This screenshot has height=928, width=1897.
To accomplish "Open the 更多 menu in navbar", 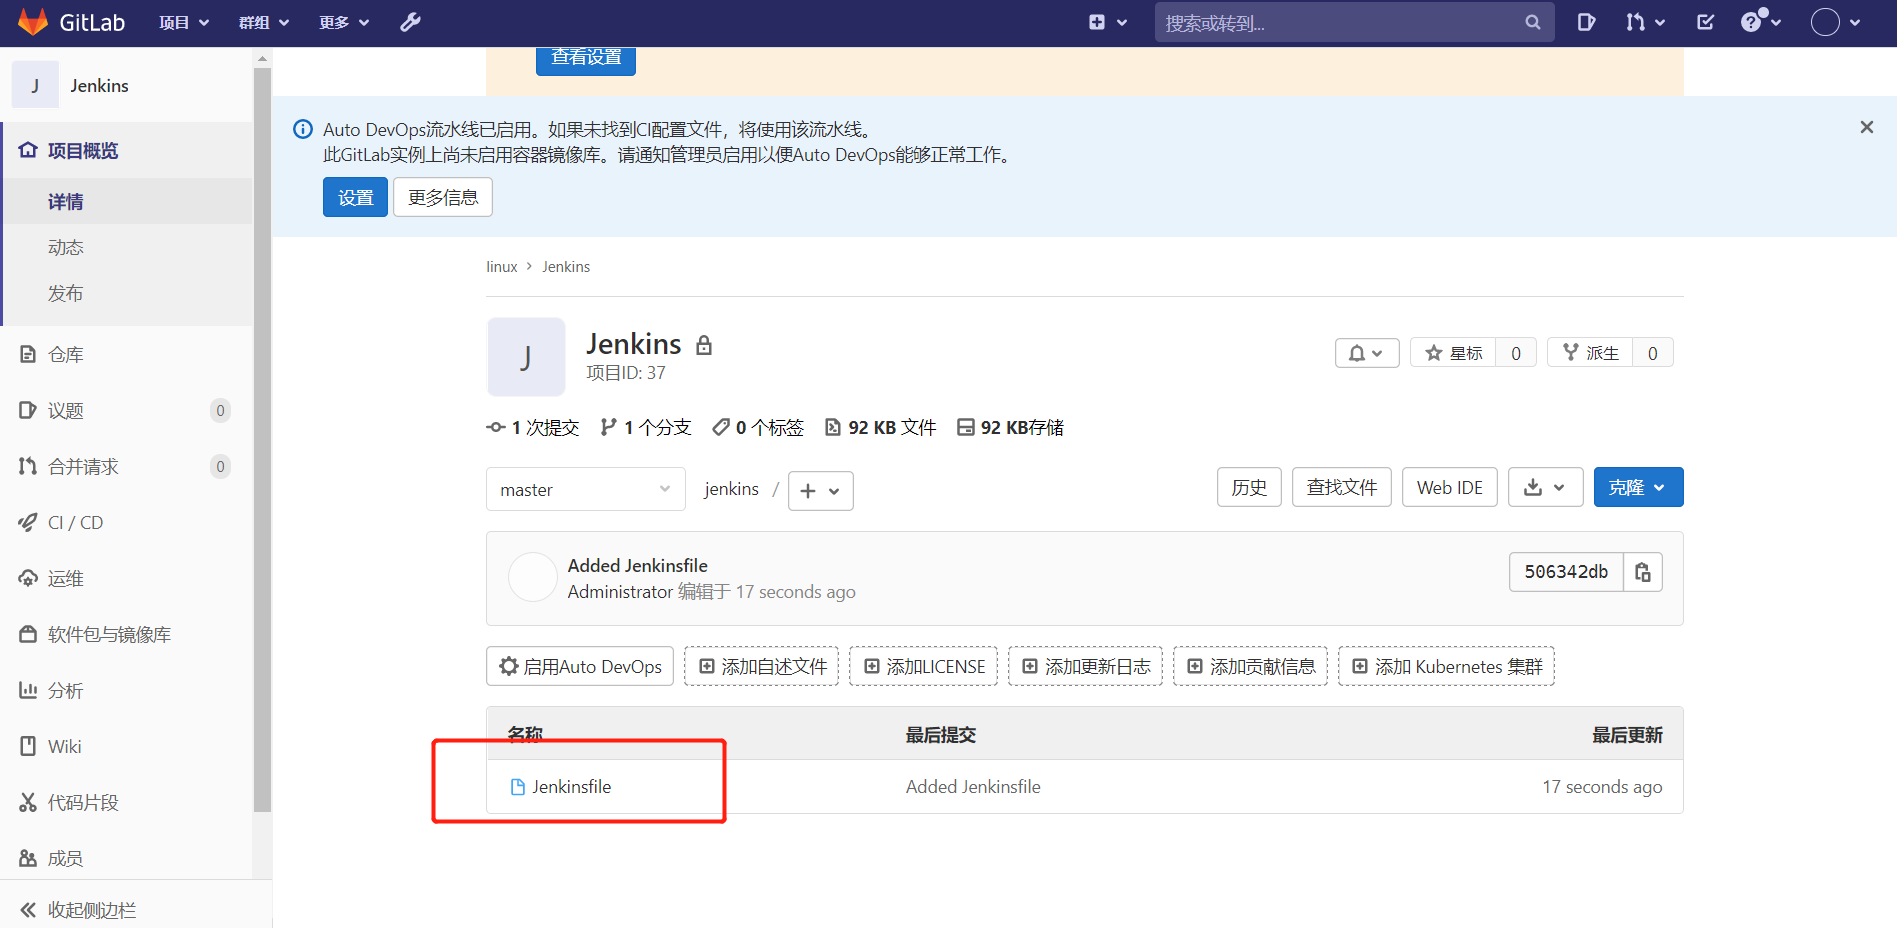I will pos(344,22).
